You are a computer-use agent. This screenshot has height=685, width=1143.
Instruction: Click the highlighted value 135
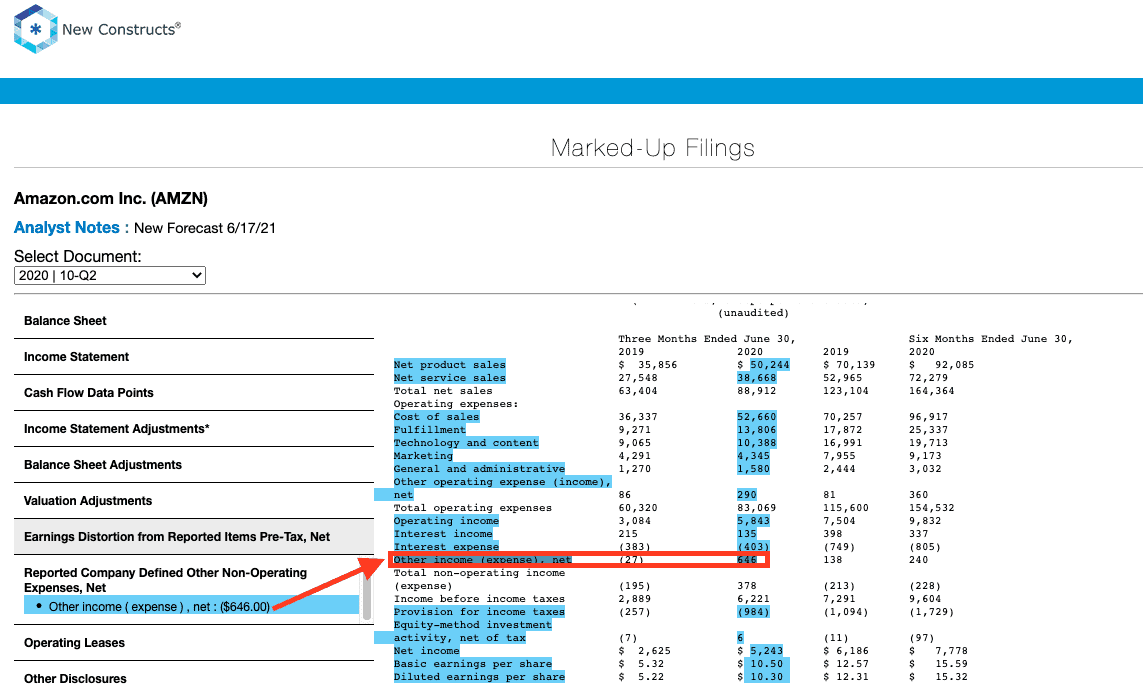[747, 534]
